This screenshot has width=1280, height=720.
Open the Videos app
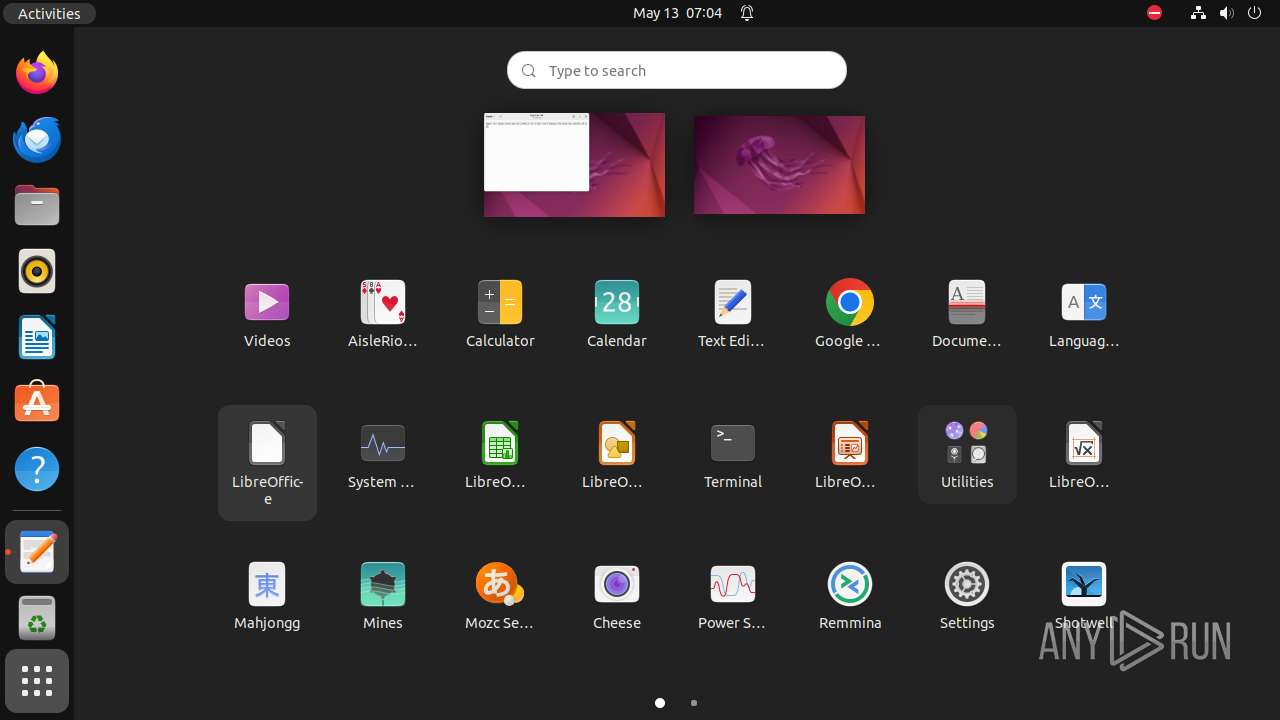click(267, 313)
